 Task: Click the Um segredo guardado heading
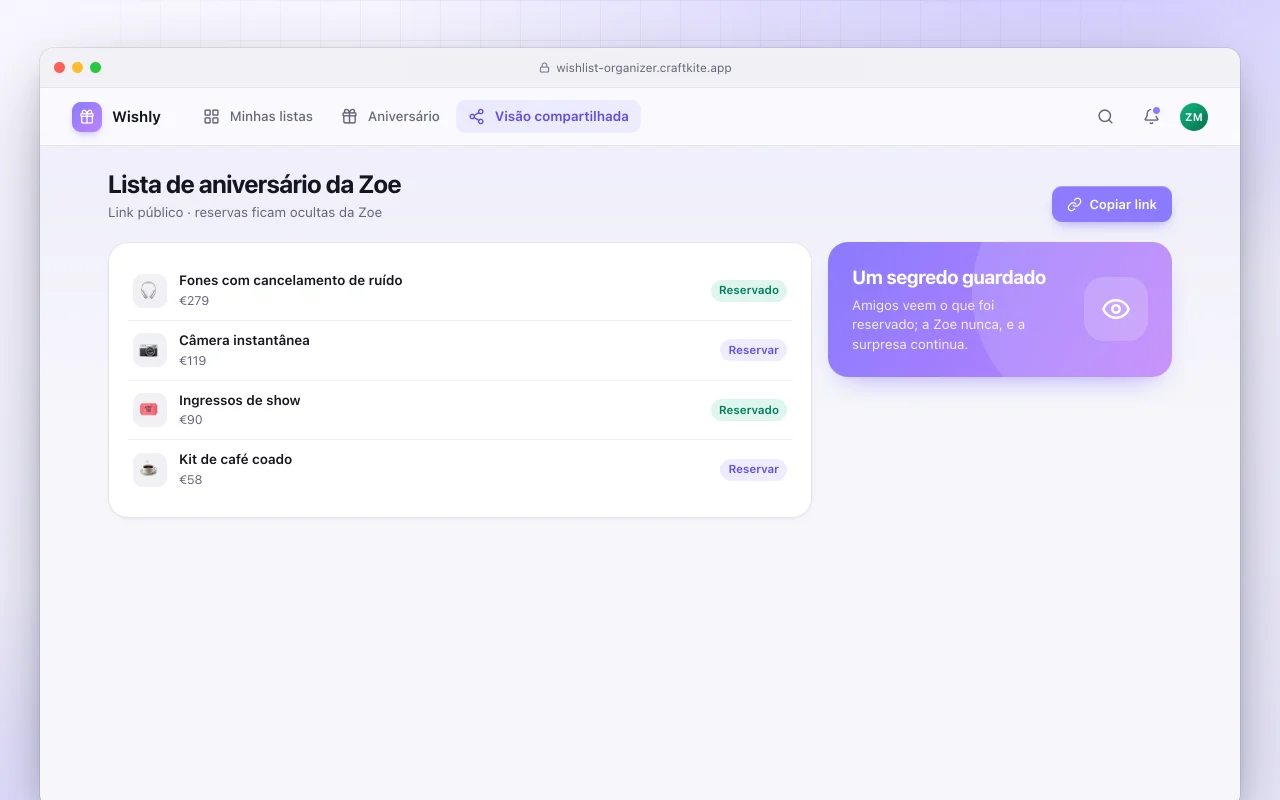(949, 277)
